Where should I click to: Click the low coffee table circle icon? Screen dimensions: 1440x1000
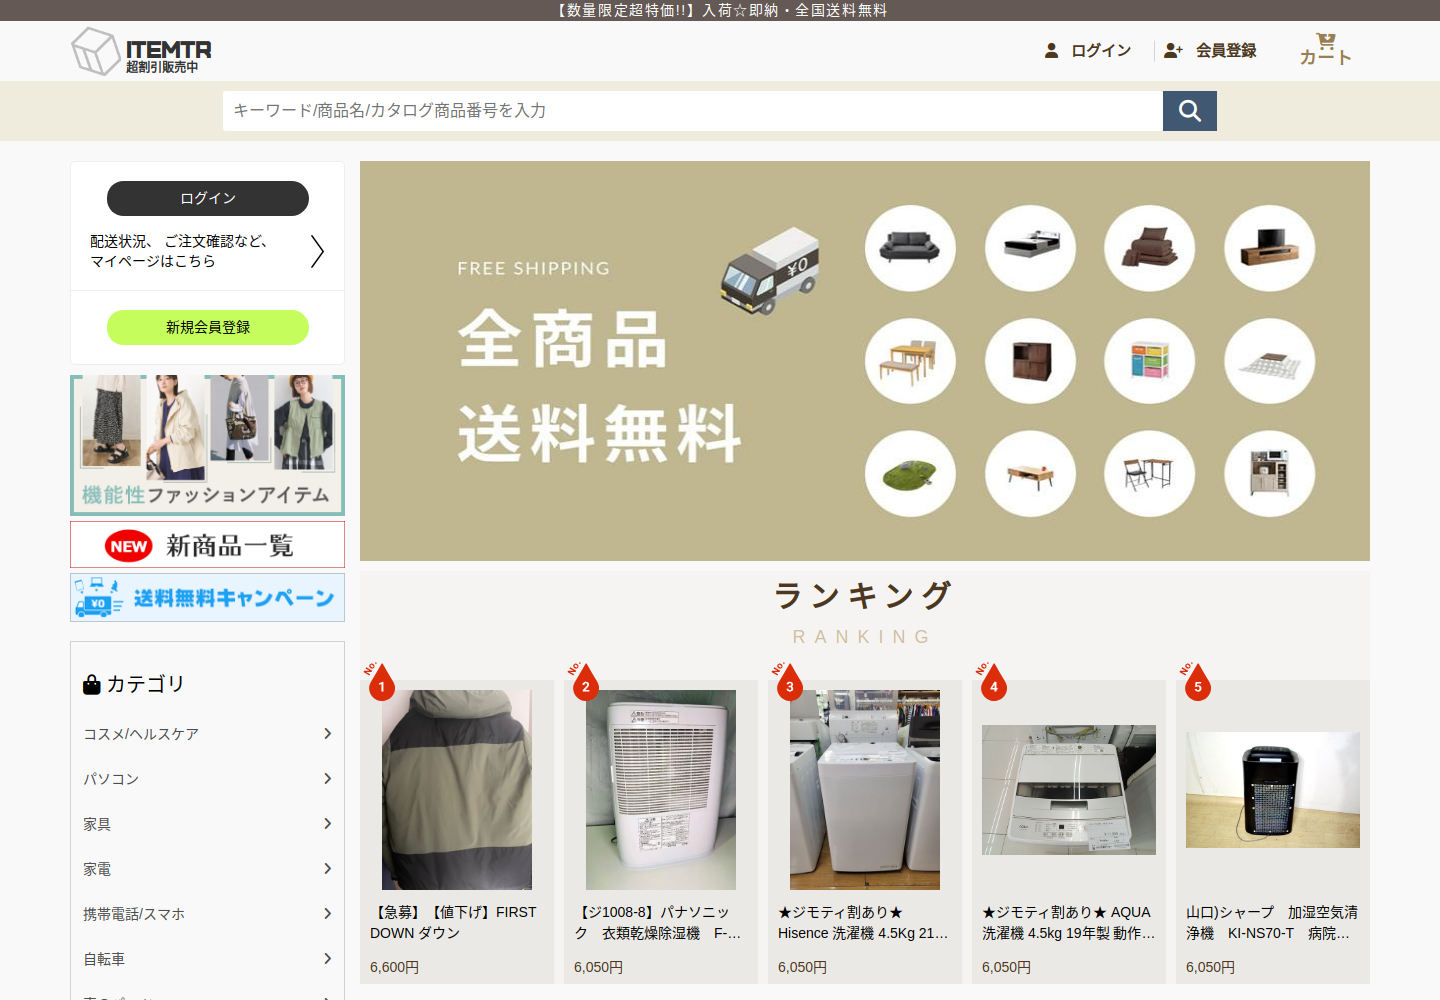coord(1030,474)
